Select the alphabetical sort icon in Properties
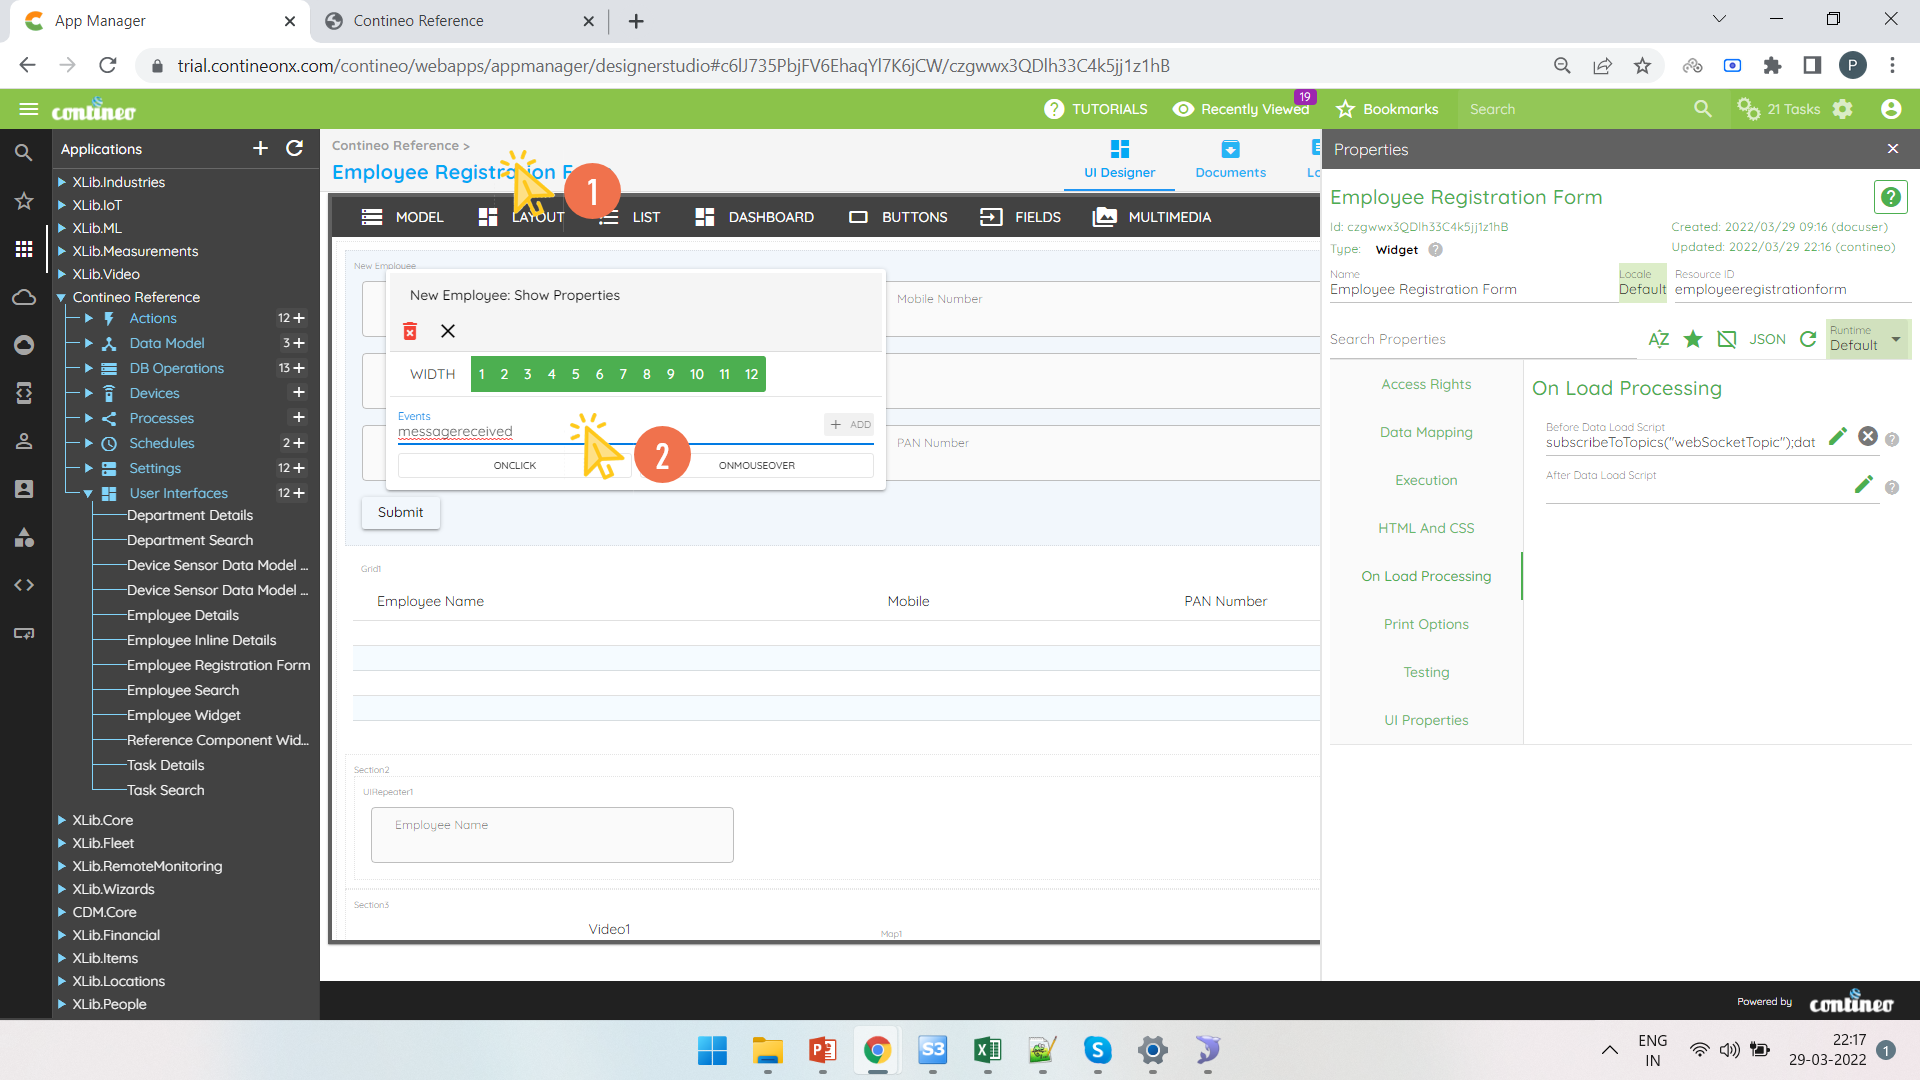This screenshot has width=1920, height=1080. 1659,339
